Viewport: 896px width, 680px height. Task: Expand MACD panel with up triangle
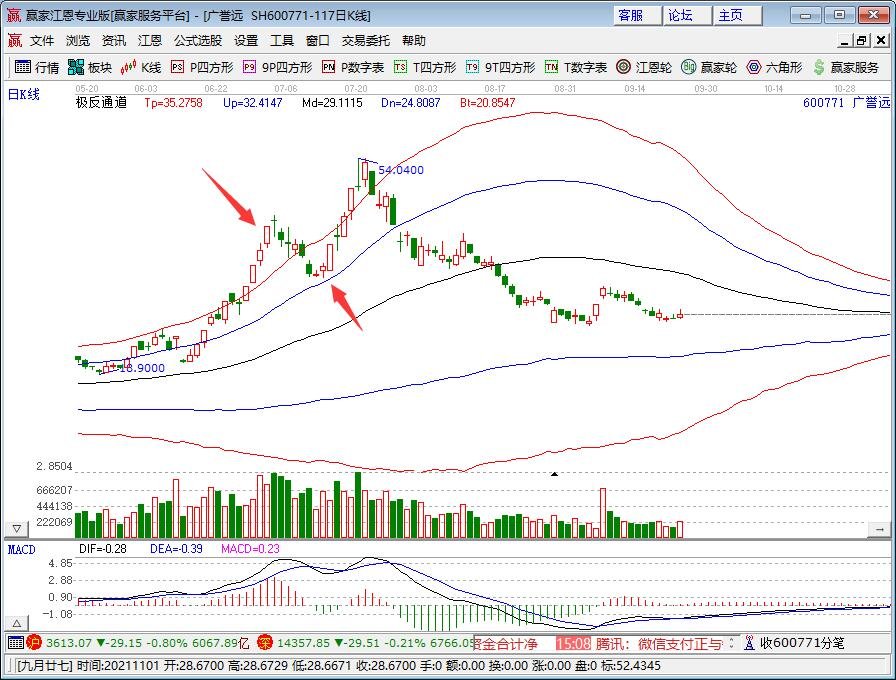17,623
